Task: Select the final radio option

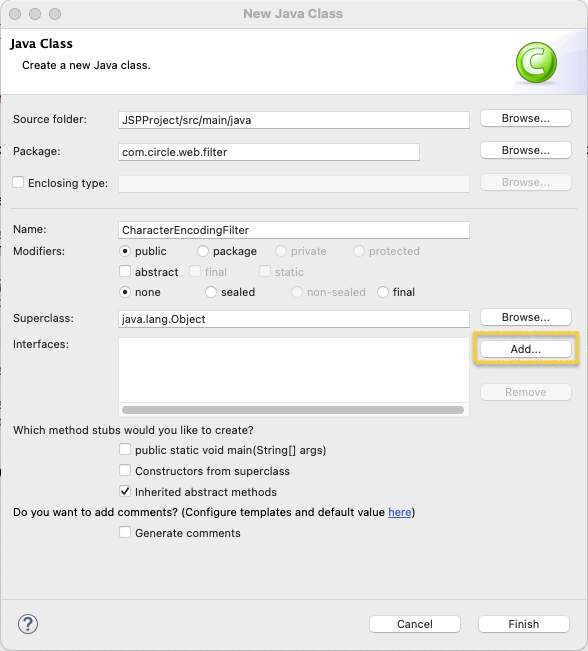Action: 382,292
